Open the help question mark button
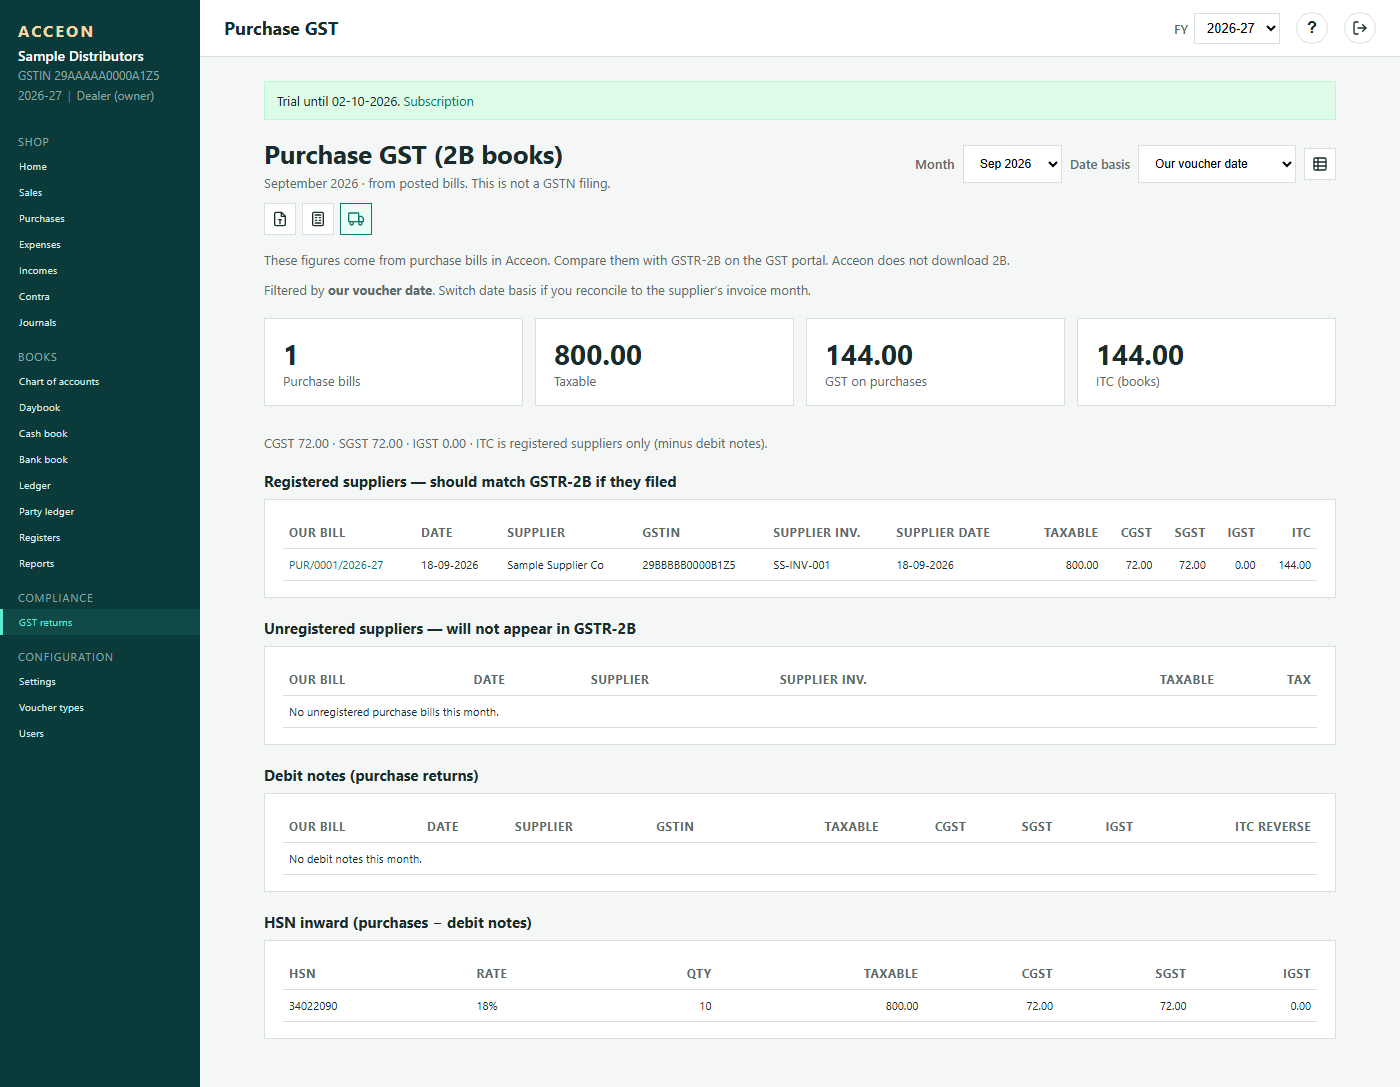The width and height of the screenshot is (1400, 1087). point(1312,28)
